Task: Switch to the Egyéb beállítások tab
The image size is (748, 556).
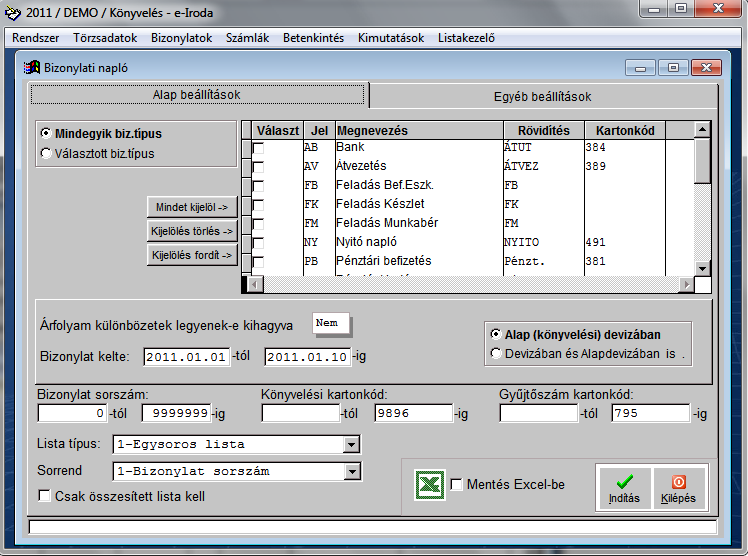Action: pyautogui.click(x=542, y=97)
